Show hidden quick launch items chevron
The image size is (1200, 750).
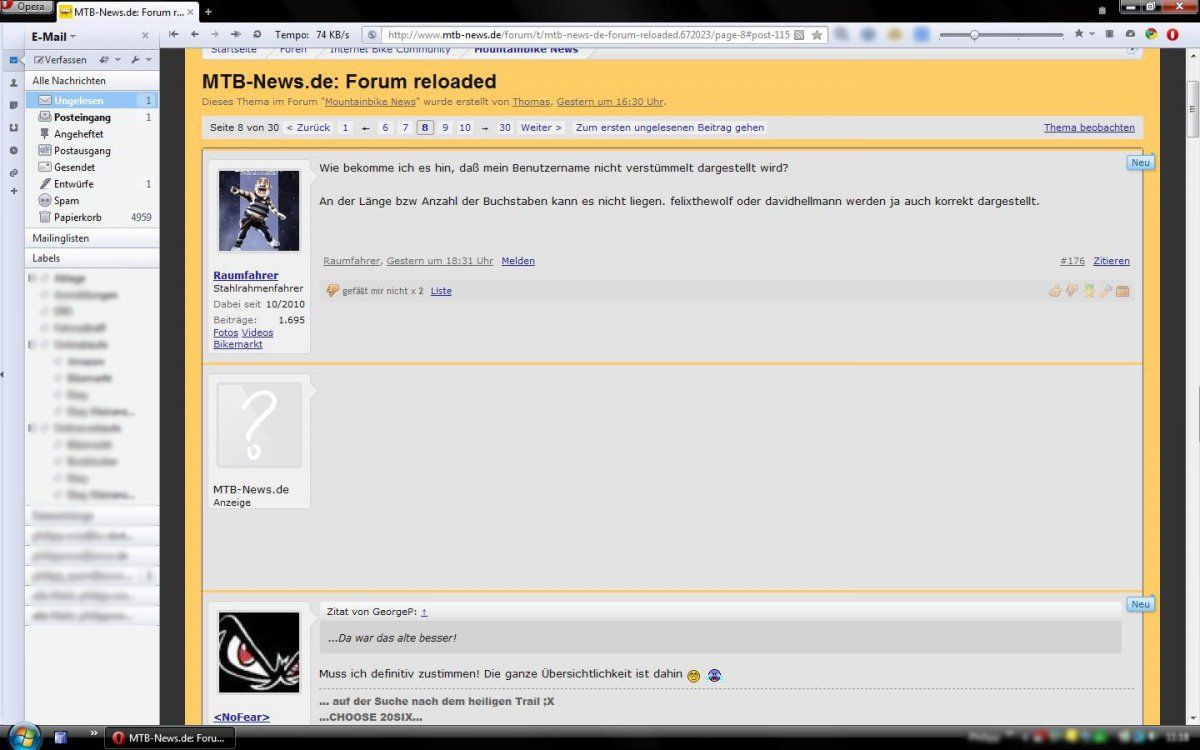coord(94,734)
